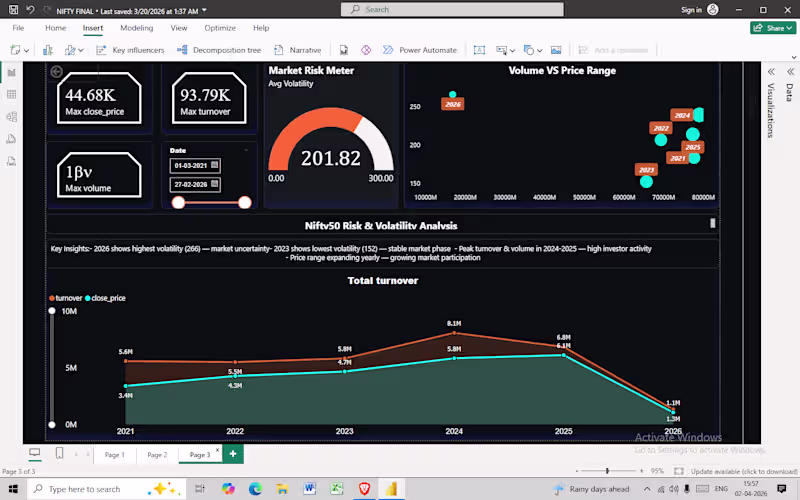
Task: Expand the Visualizations pane
Action: 771,72
